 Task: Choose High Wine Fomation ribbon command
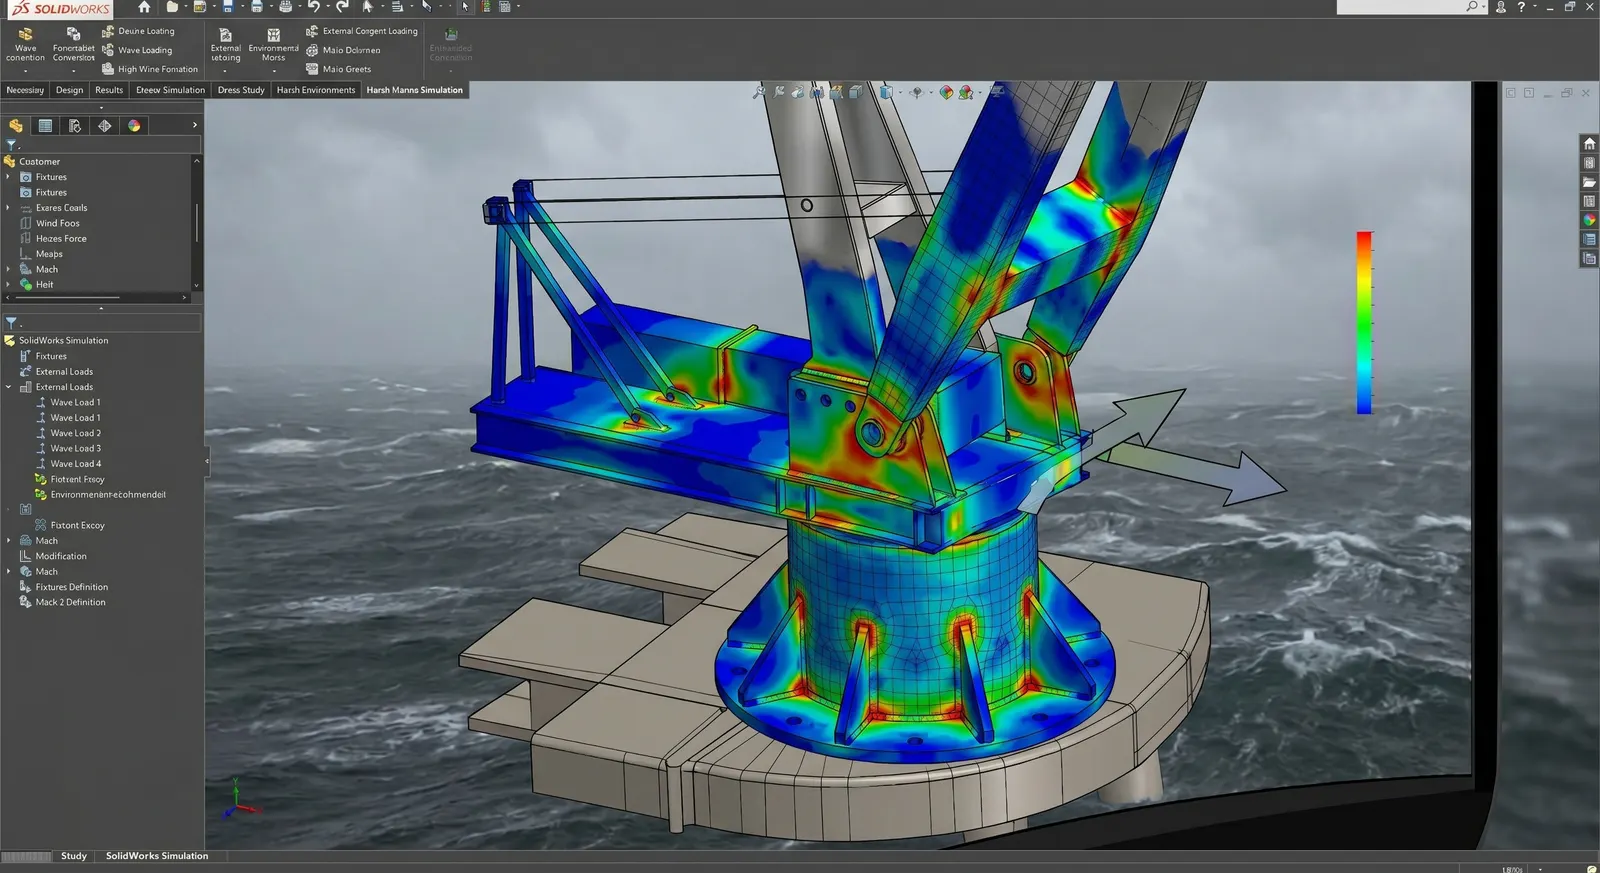click(150, 69)
